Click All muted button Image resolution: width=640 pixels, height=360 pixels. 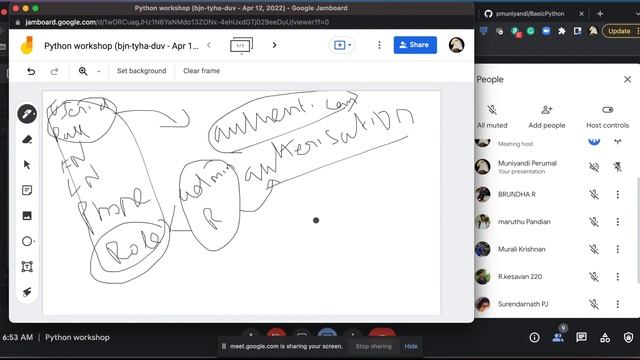tap(492, 116)
